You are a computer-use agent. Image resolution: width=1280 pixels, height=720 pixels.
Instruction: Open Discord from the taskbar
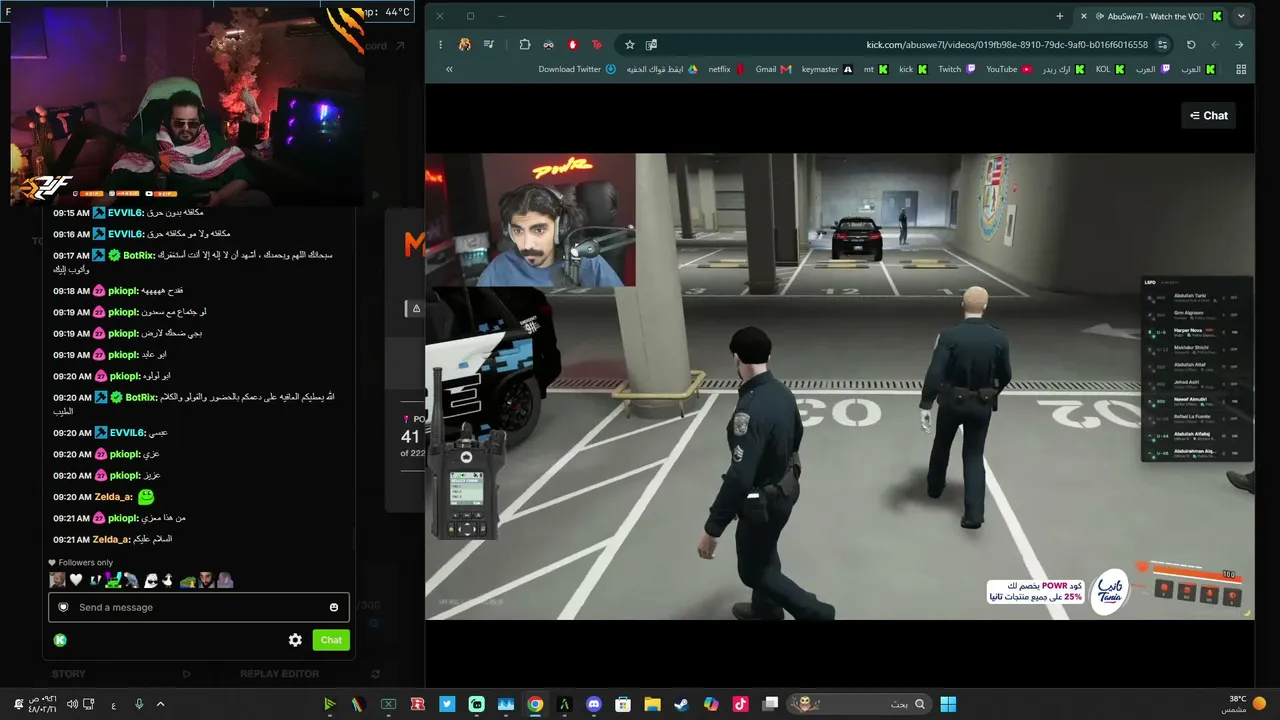(x=594, y=704)
